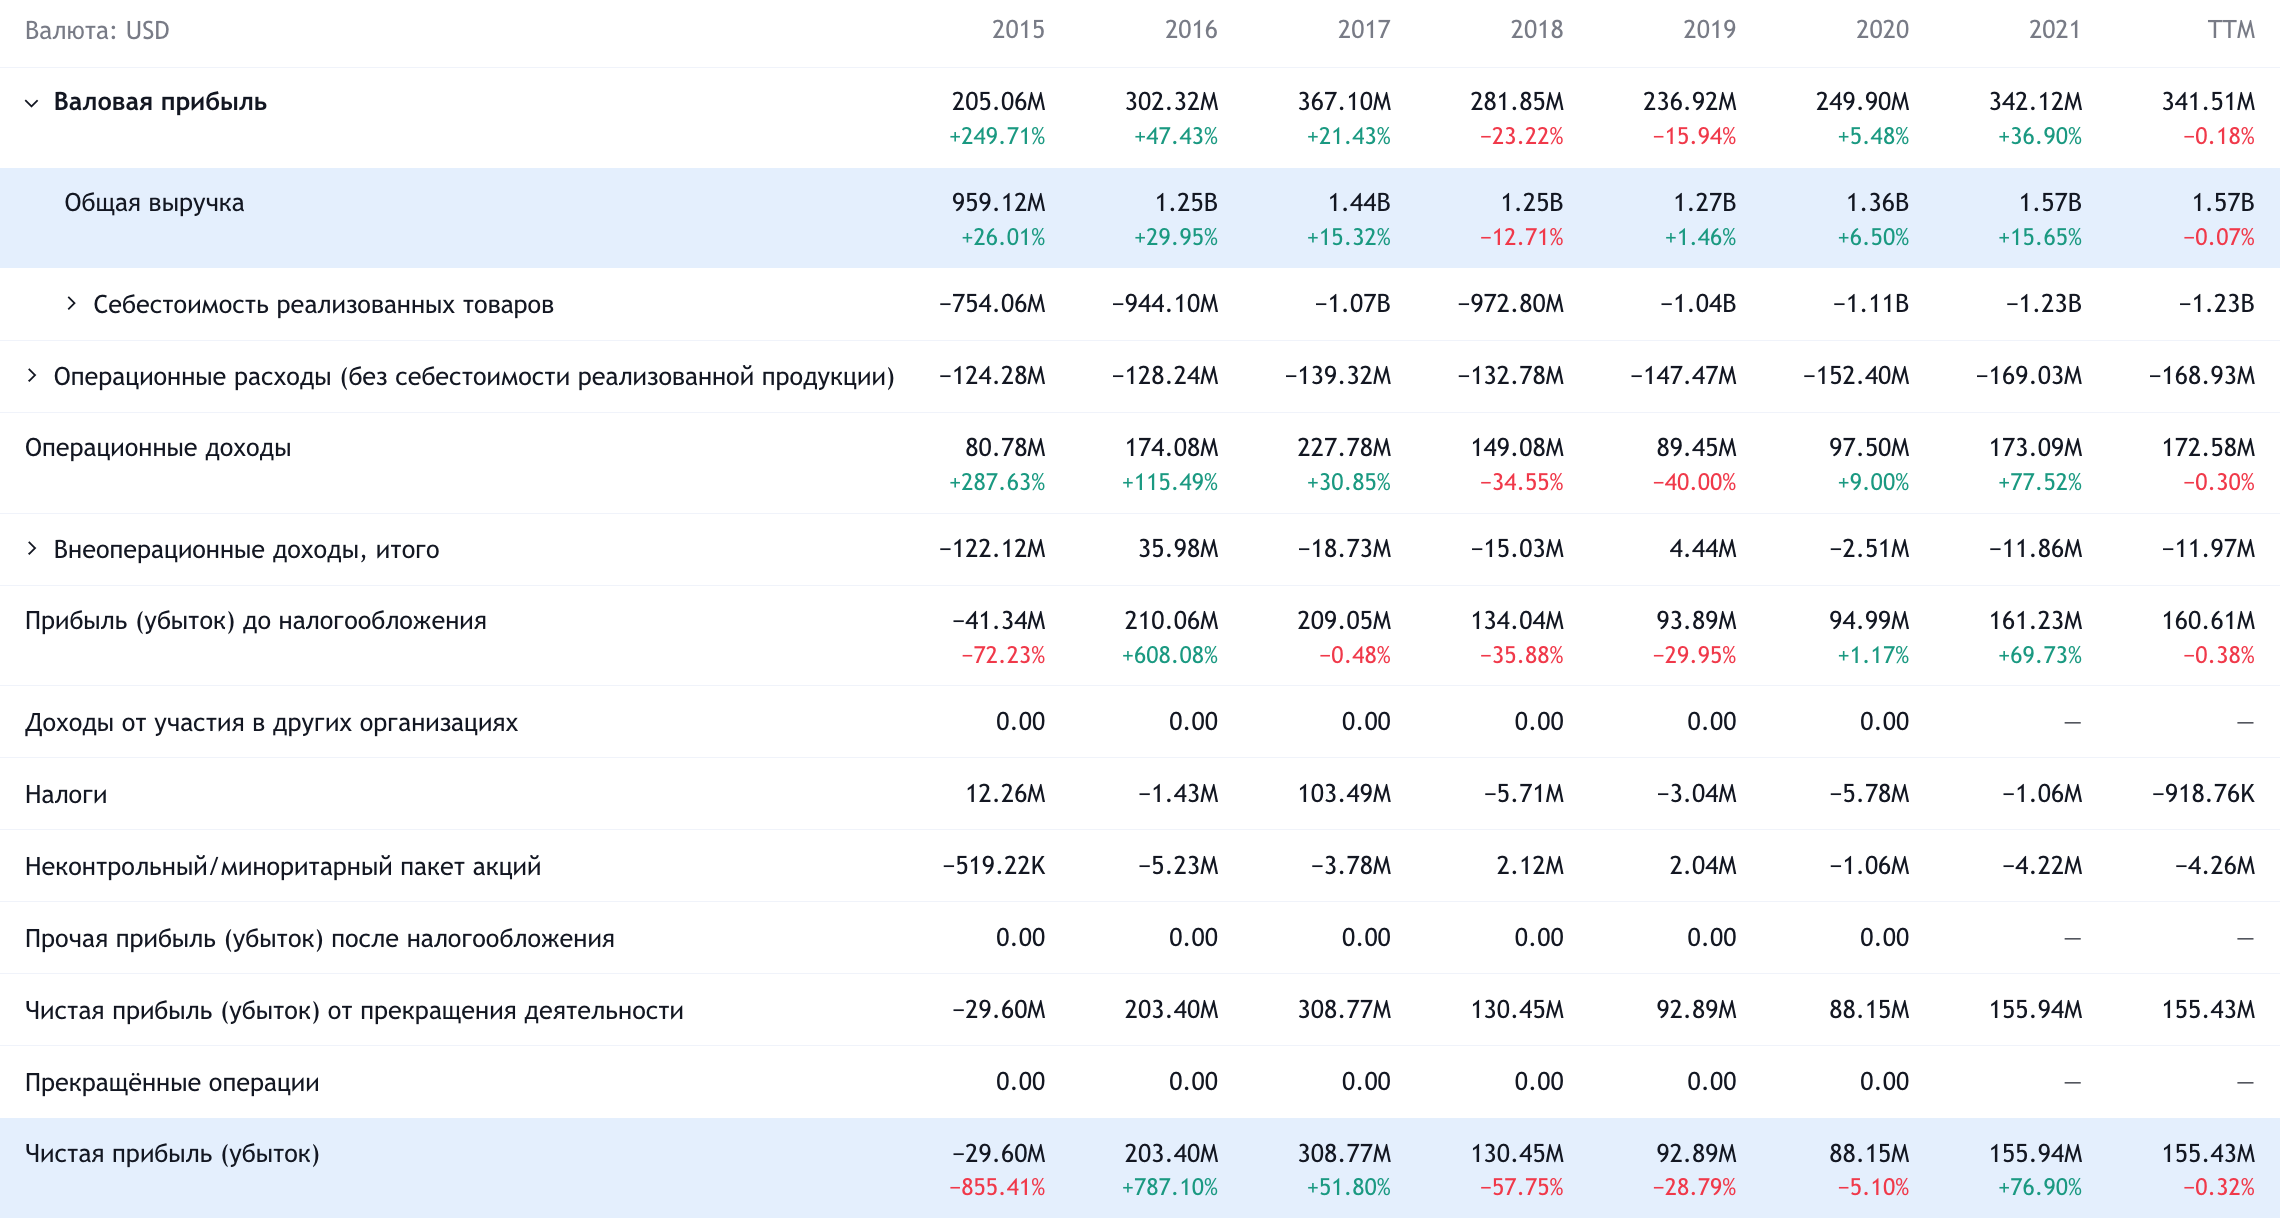Click gross profit TTM value 341.51M
This screenshot has height=1218, width=2280.
(2209, 102)
